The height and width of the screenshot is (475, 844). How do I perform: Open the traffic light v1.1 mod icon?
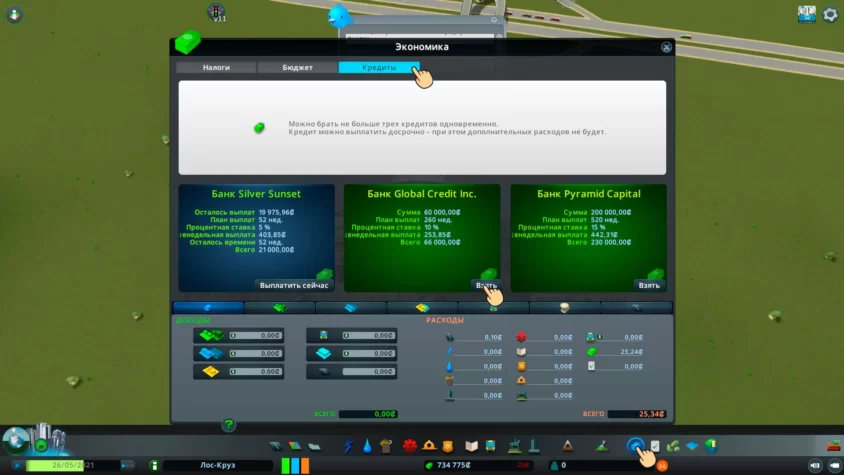tap(216, 12)
